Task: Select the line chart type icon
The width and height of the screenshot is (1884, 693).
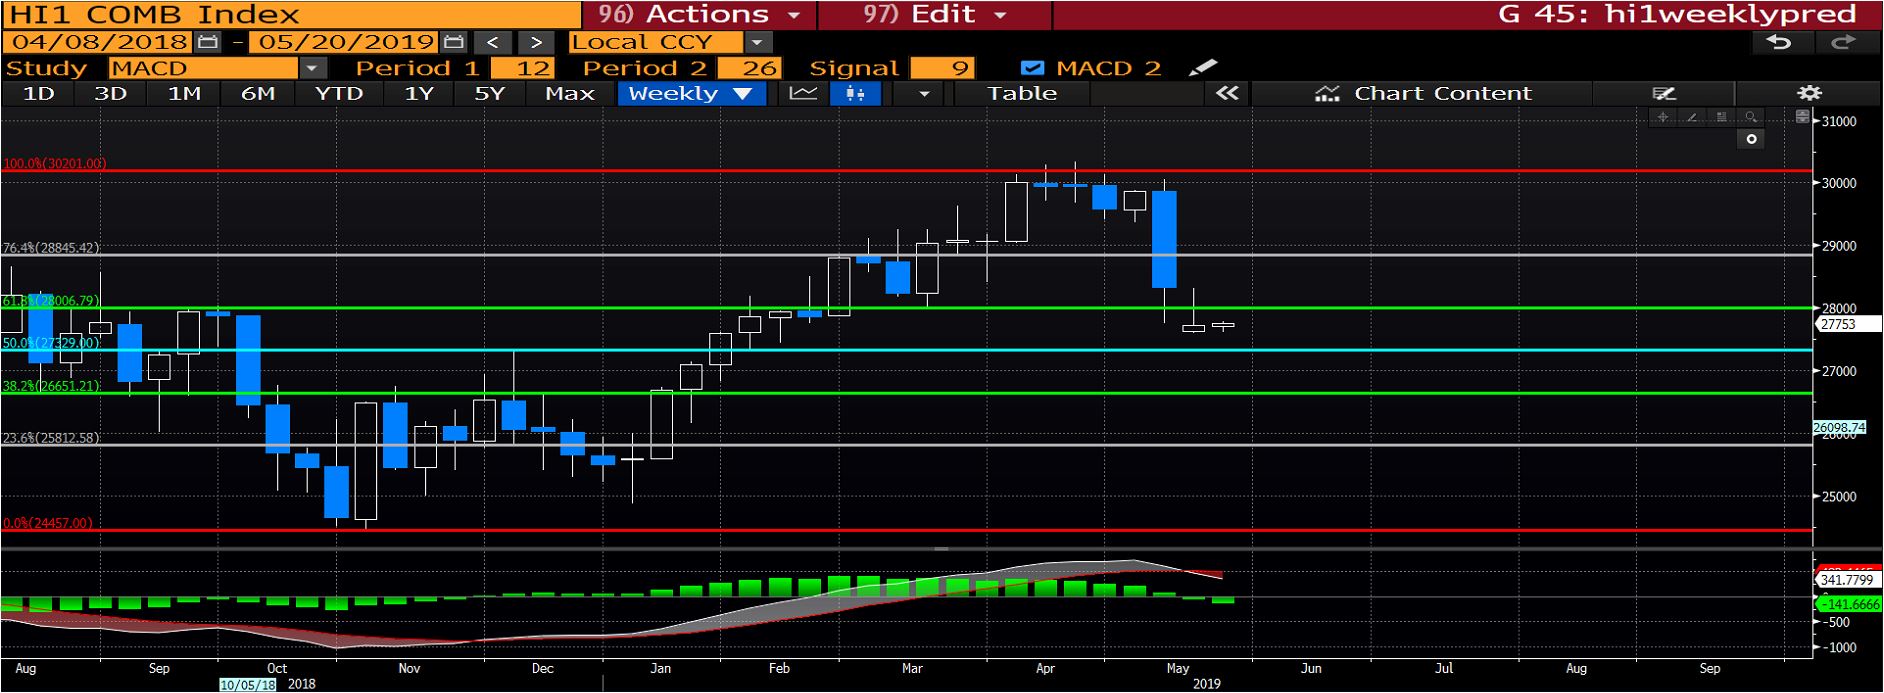Action: pyautogui.click(x=803, y=94)
